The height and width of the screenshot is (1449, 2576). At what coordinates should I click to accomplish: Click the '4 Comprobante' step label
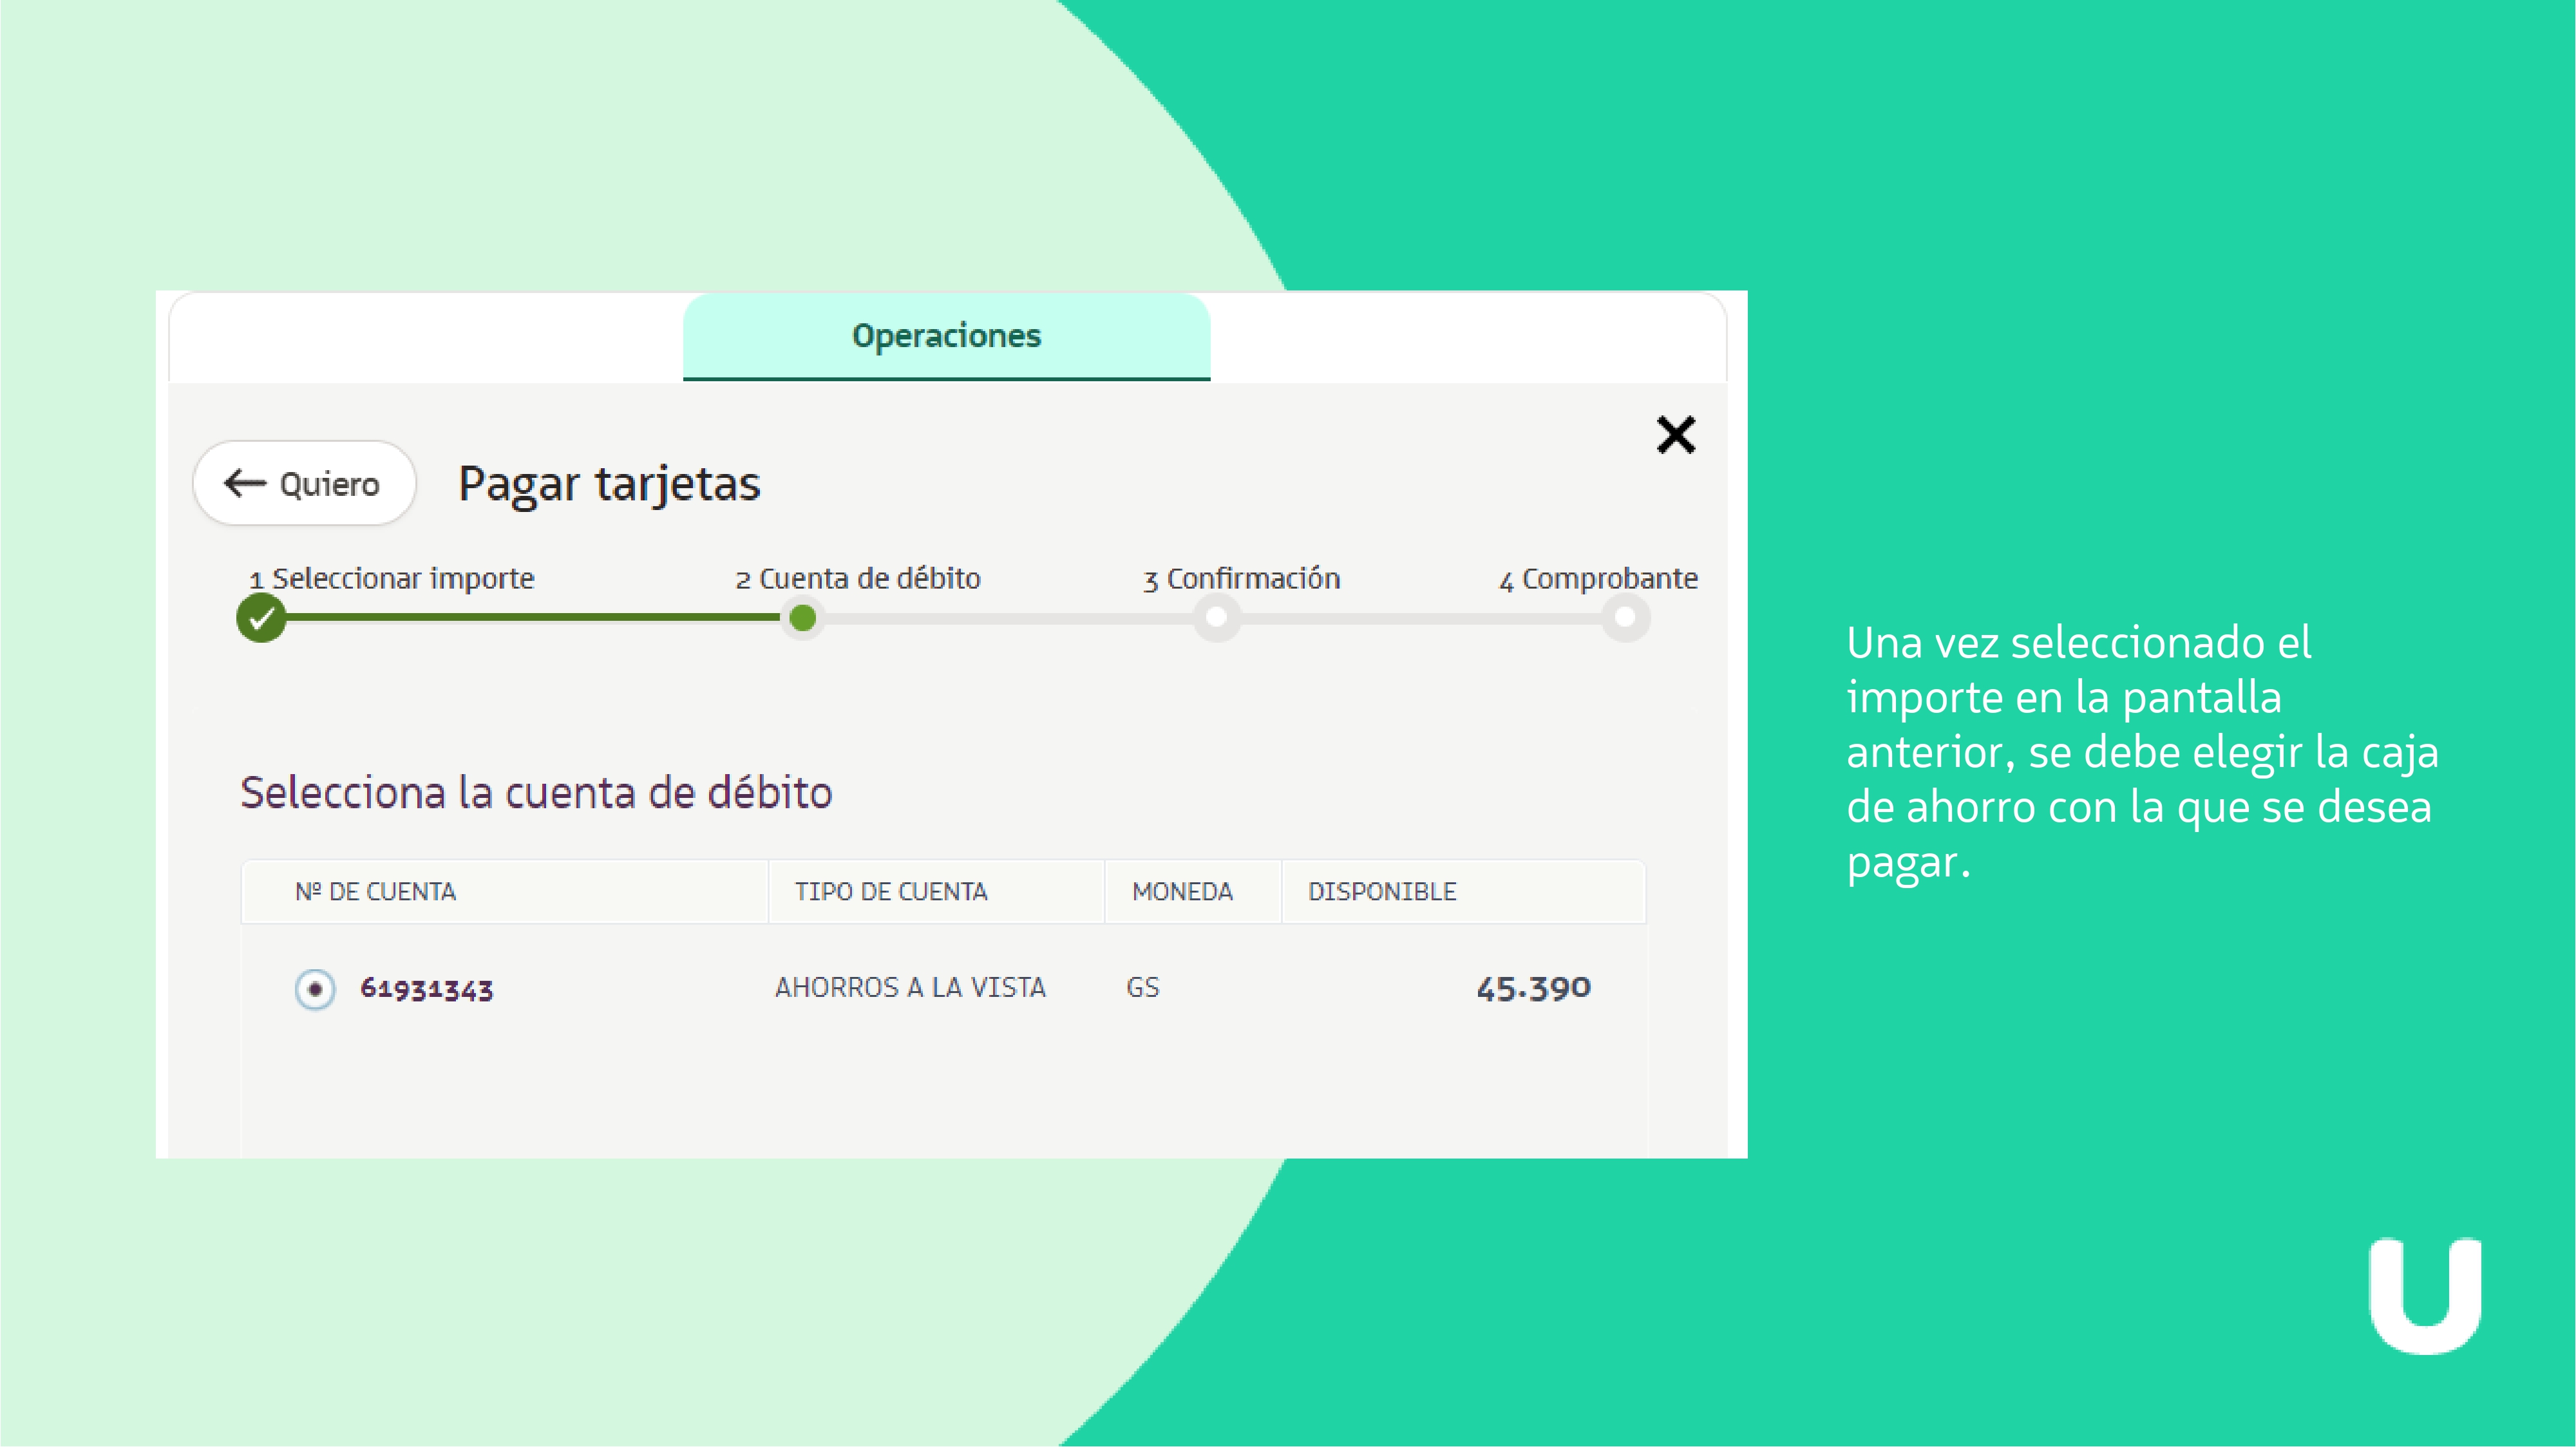1598,578
